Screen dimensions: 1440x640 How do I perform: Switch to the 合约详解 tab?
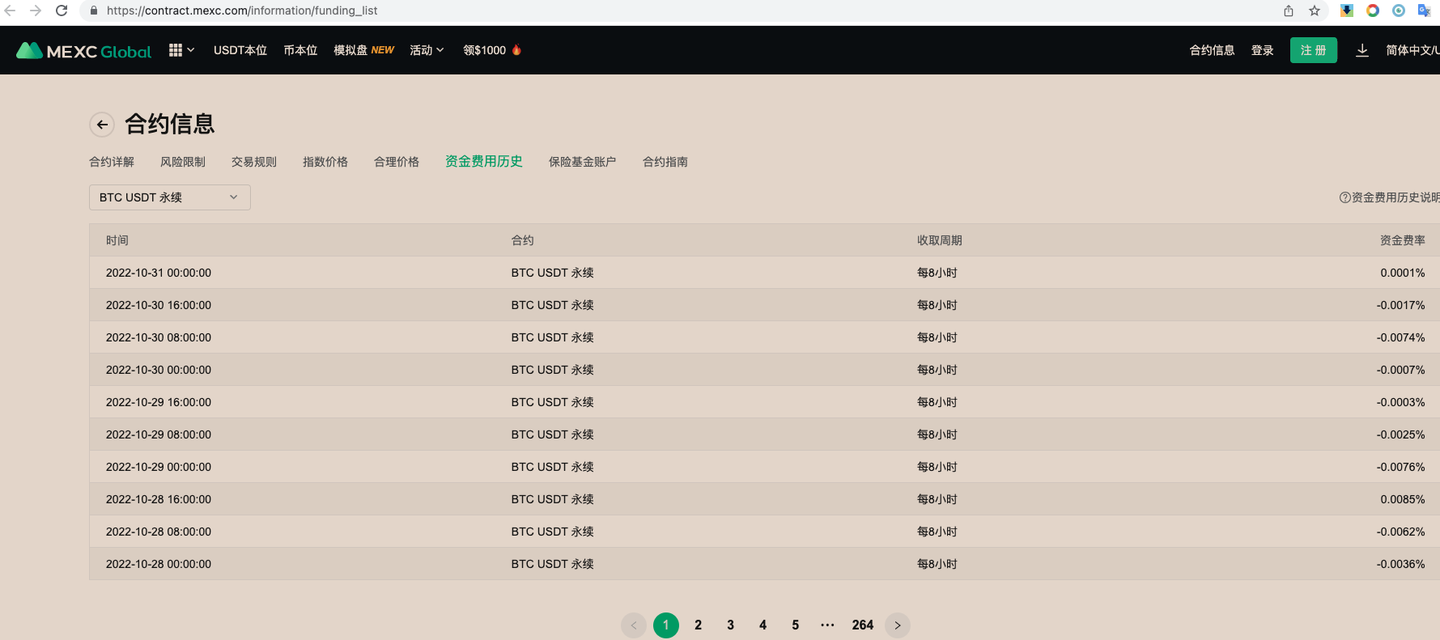pos(110,161)
